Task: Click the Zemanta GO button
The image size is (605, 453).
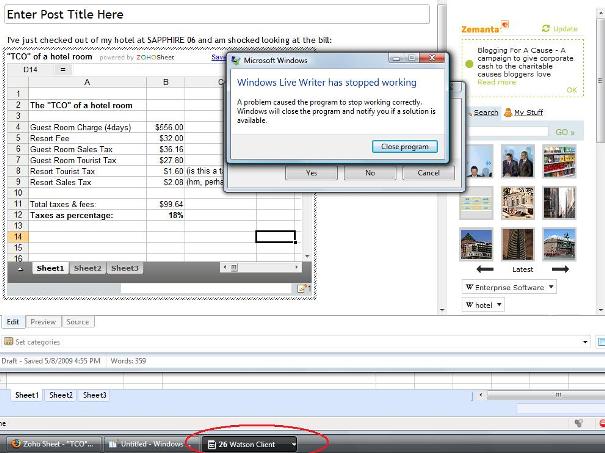Action: [x=565, y=132]
